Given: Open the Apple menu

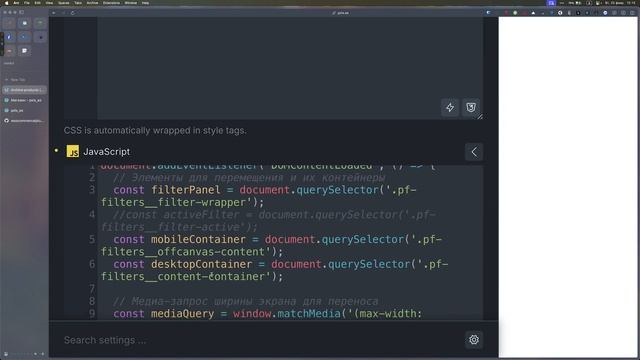Looking at the screenshot, I should tap(7, 3).
